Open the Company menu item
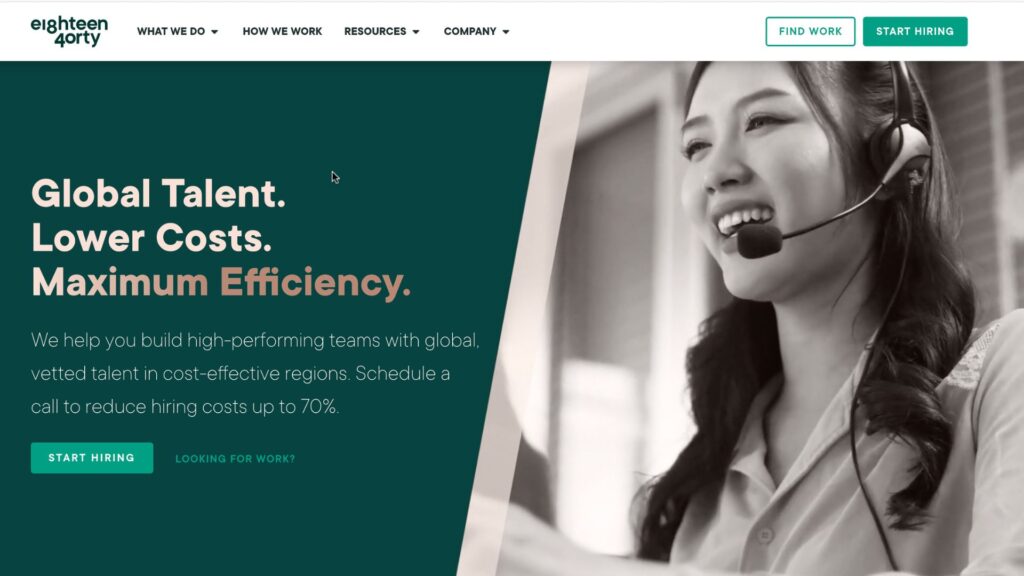This screenshot has width=1024, height=576. 470,31
